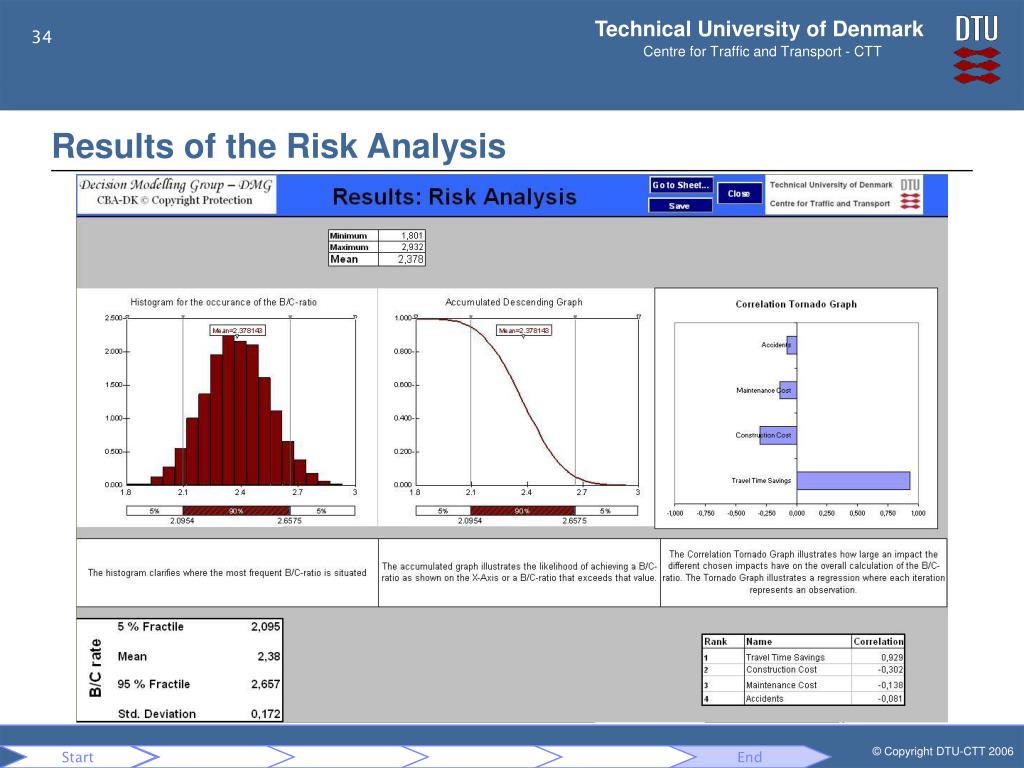Click correlation value 0,929
Image resolution: width=1024 pixels, height=768 pixels.
coord(891,658)
